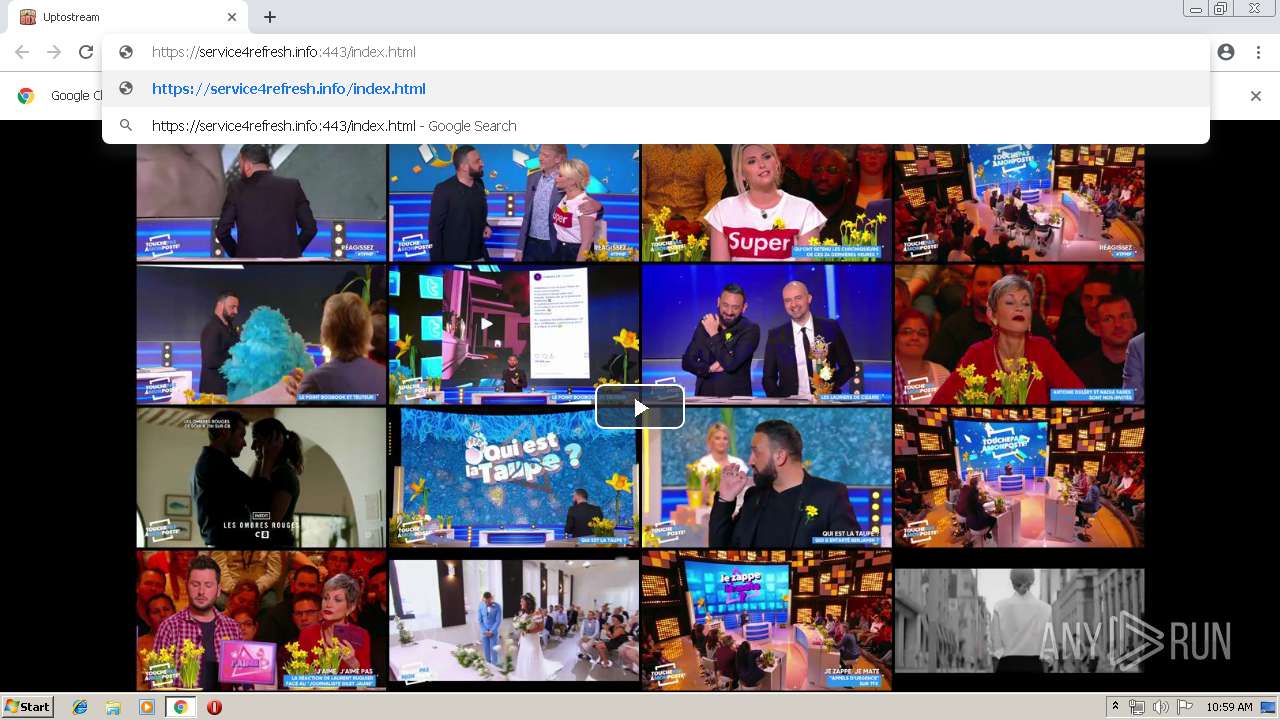Open the 'J'aime, j'aime pas' thumbnail
1280x720 pixels.
(261, 620)
